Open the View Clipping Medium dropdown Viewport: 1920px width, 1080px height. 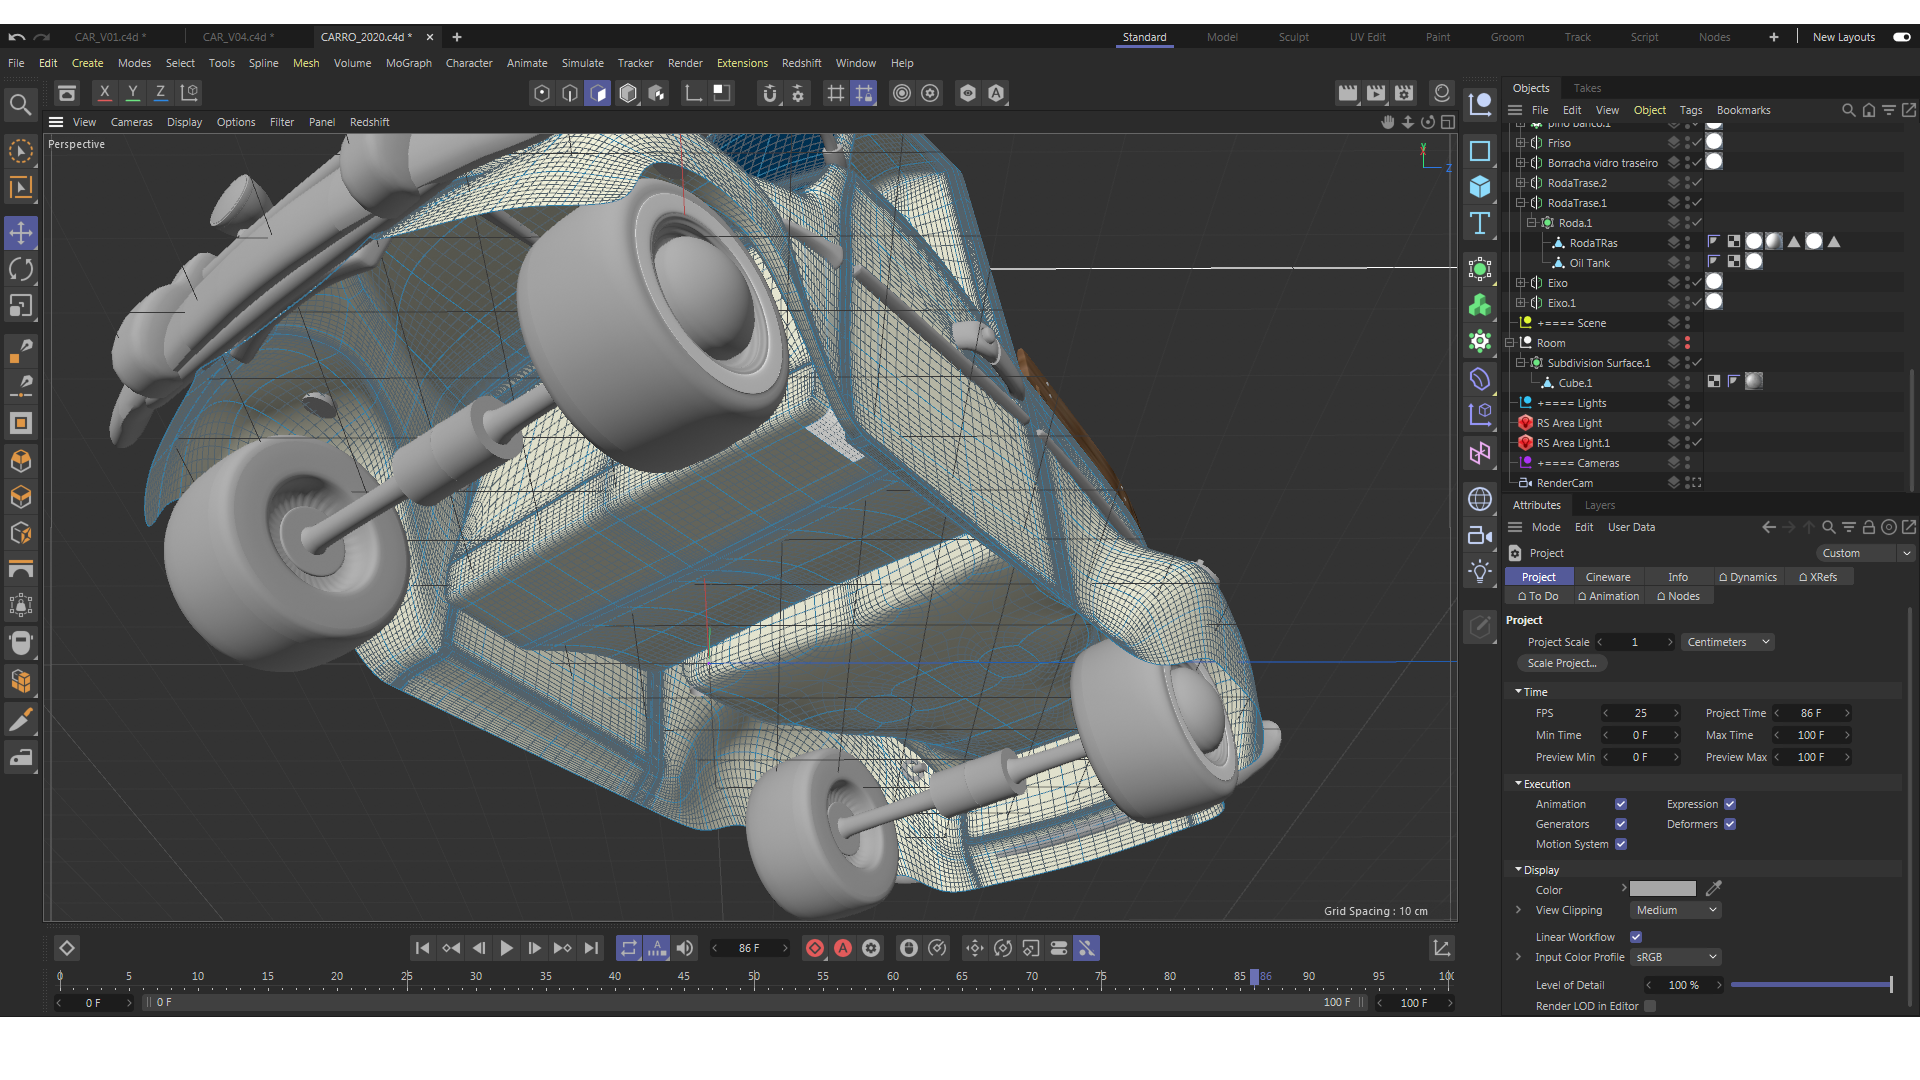pyautogui.click(x=1676, y=910)
